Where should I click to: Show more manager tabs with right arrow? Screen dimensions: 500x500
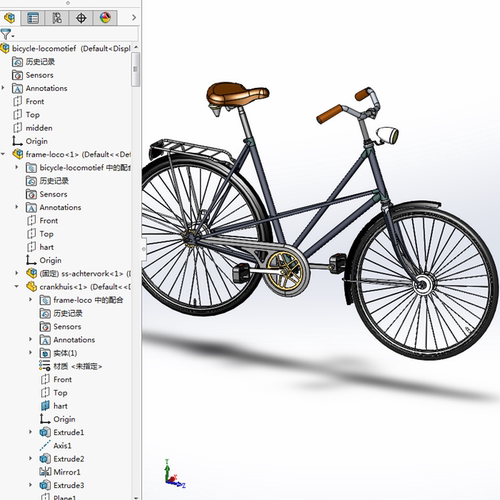[x=134, y=17]
